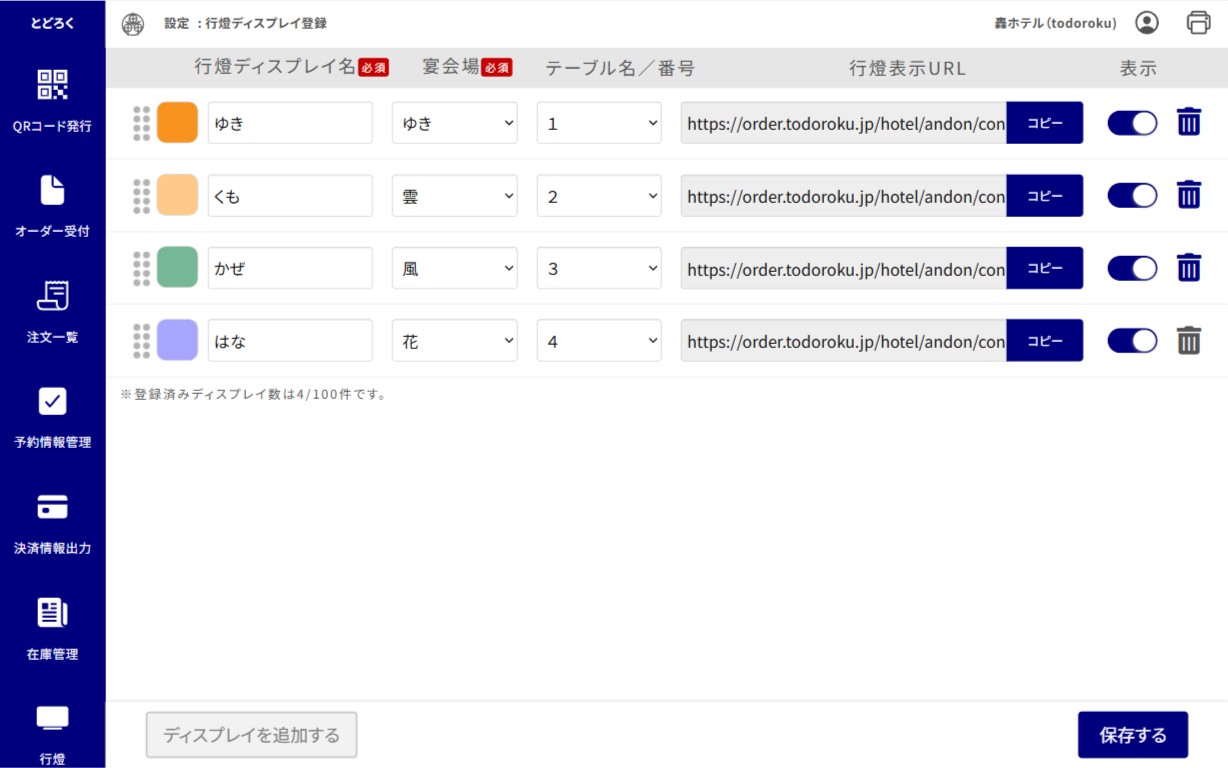Disable the display toggle for くも
This screenshot has width=1228, height=768.
click(x=1132, y=196)
